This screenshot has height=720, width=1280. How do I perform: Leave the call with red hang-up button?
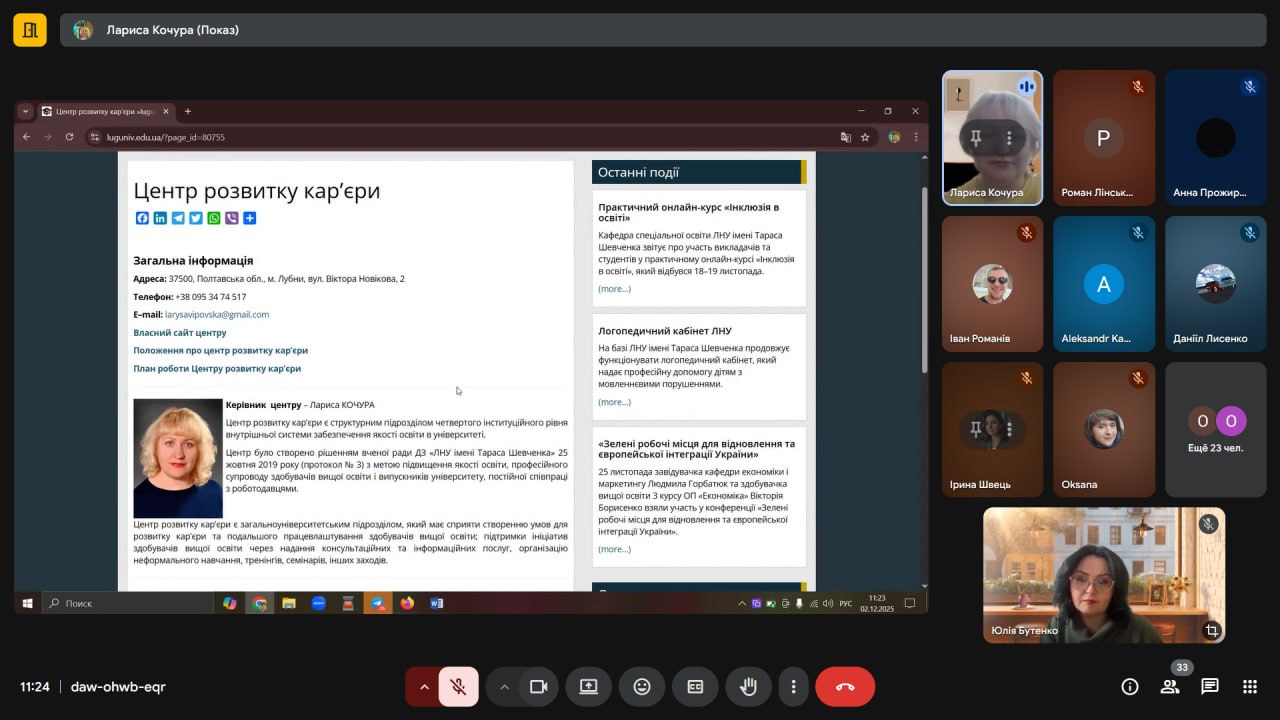point(845,687)
